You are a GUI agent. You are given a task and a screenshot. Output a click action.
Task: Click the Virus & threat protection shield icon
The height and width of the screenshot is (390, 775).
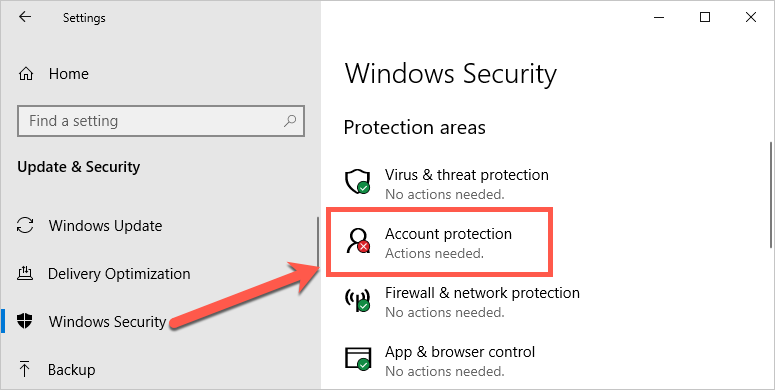pos(357,181)
